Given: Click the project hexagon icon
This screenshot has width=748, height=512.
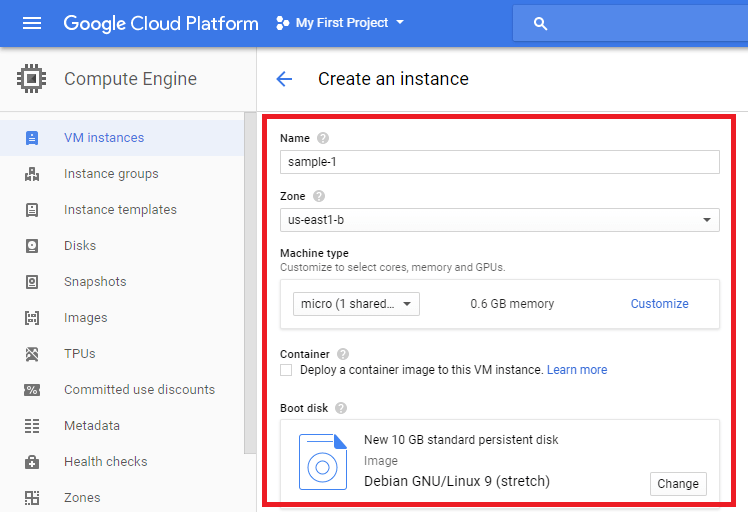Looking at the screenshot, I should pyautogui.click(x=282, y=23).
